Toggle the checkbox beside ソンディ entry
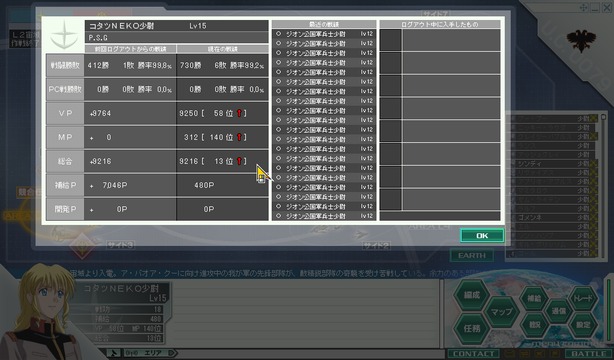The height and width of the screenshot is (360, 614). [593, 163]
